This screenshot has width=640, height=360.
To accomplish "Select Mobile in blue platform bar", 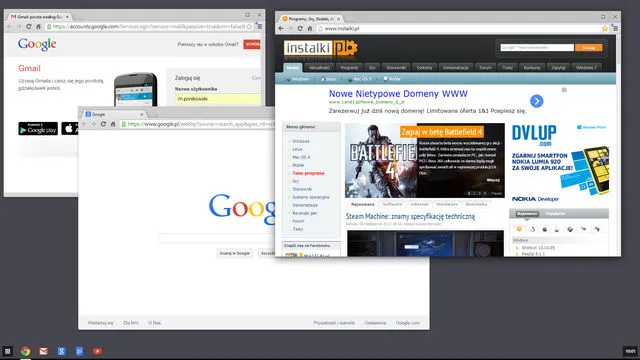I will coord(392,79).
